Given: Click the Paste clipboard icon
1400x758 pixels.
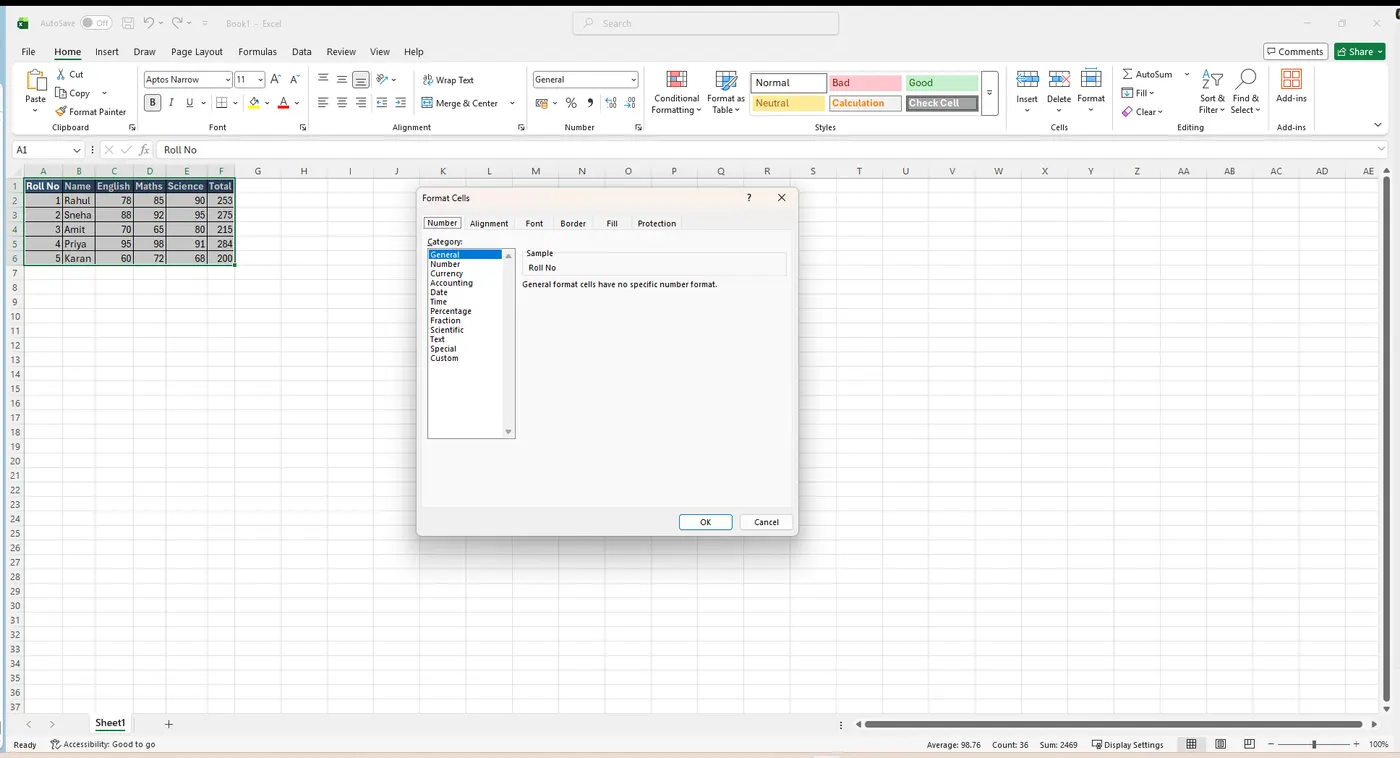Looking at the screenshot, I should pos(36,82).
